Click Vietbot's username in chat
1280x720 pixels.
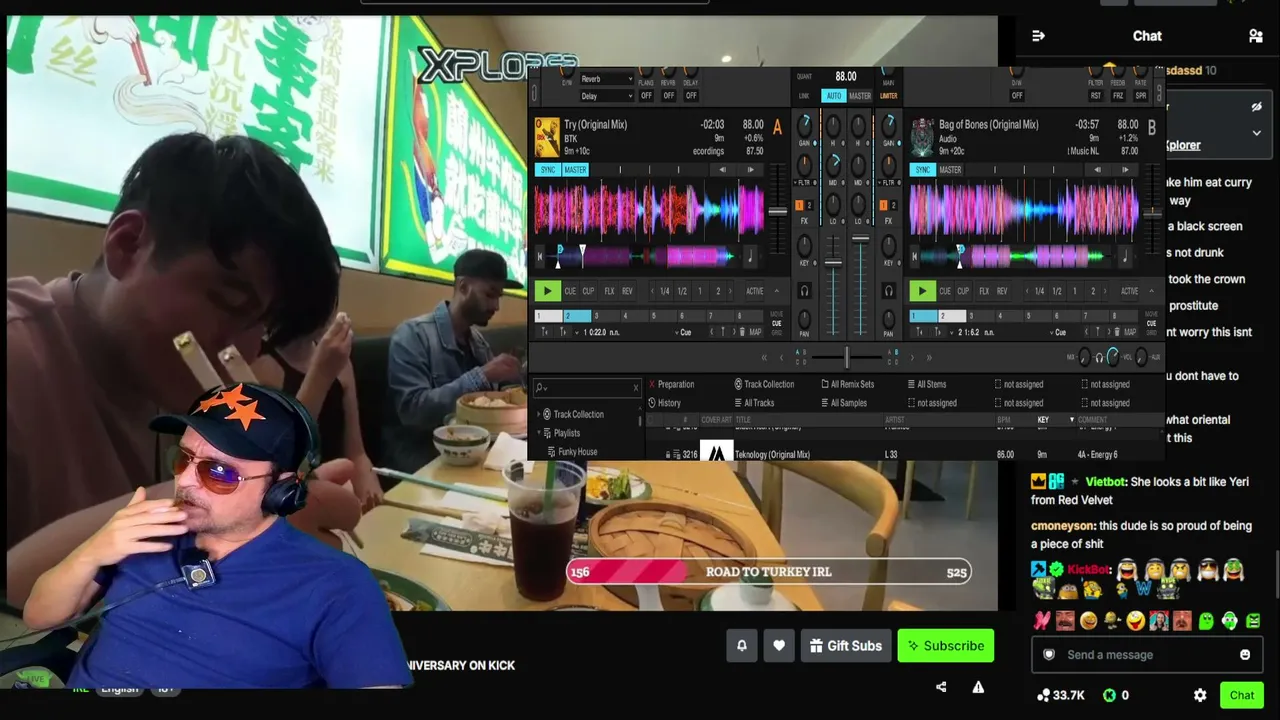tap(1104, 481)
